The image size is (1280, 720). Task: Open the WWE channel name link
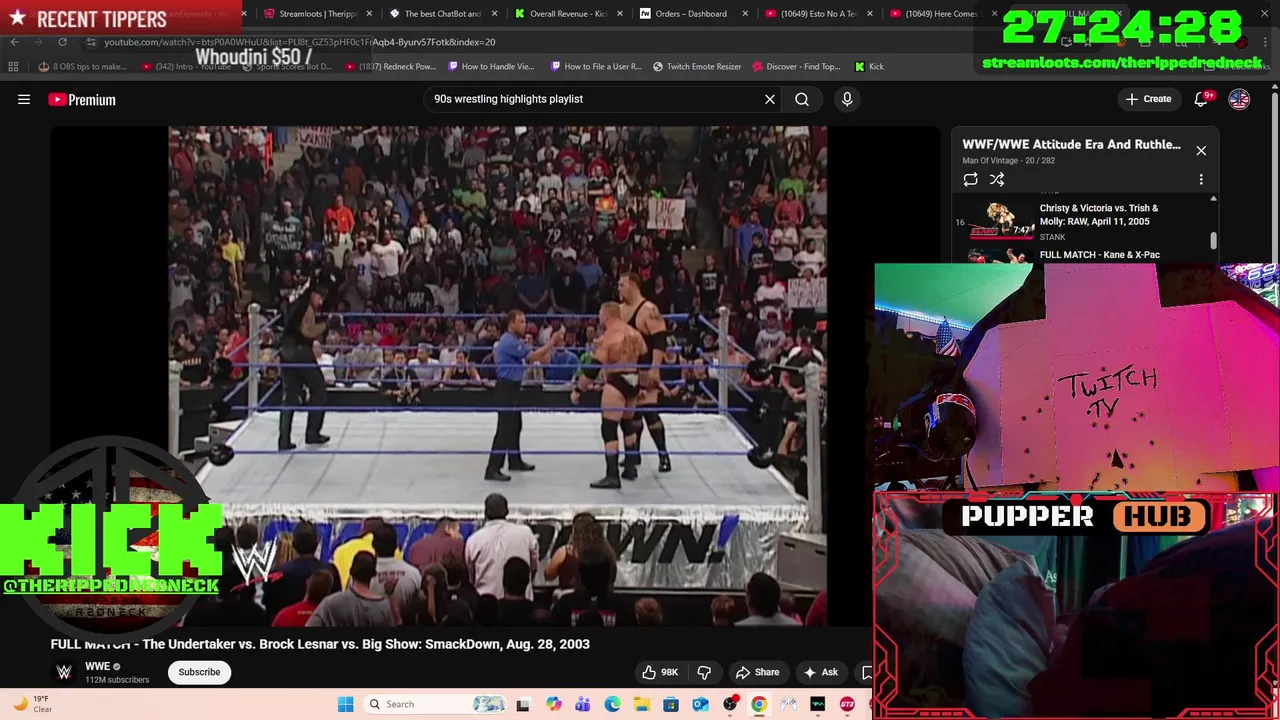(x=97, y=666)
